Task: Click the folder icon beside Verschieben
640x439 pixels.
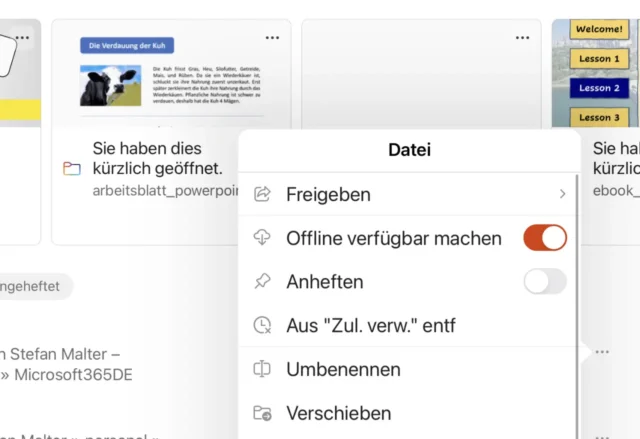Action: click(263, 413)
